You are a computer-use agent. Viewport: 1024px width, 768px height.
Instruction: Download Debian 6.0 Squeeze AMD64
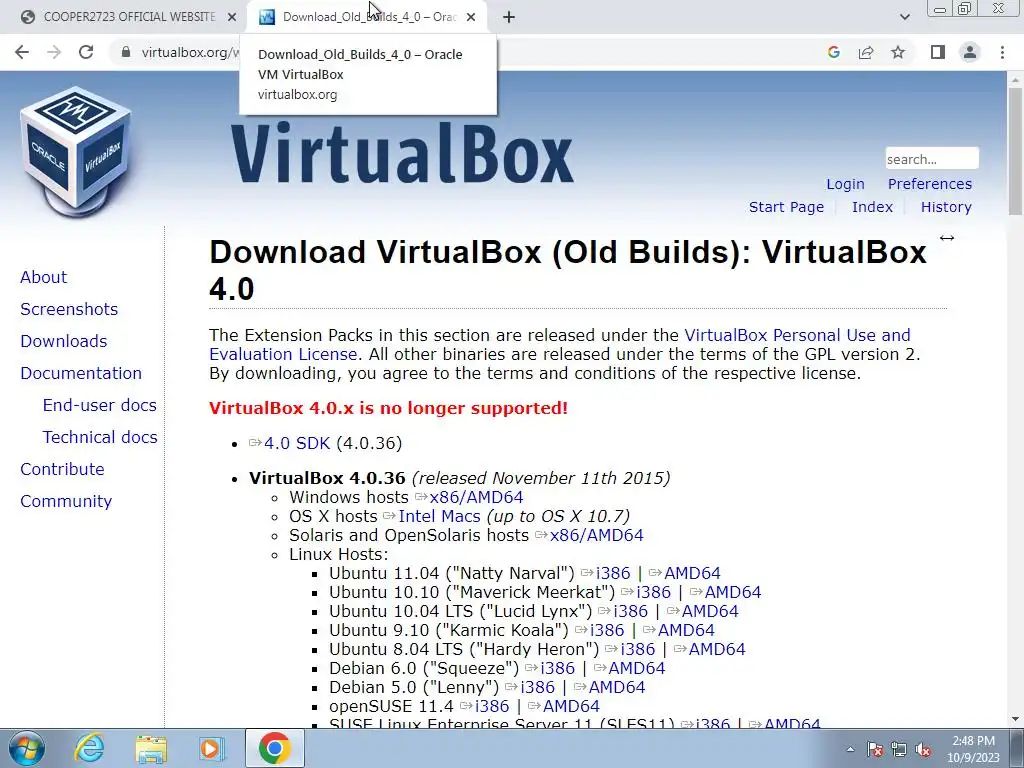[x=637, y=668]
